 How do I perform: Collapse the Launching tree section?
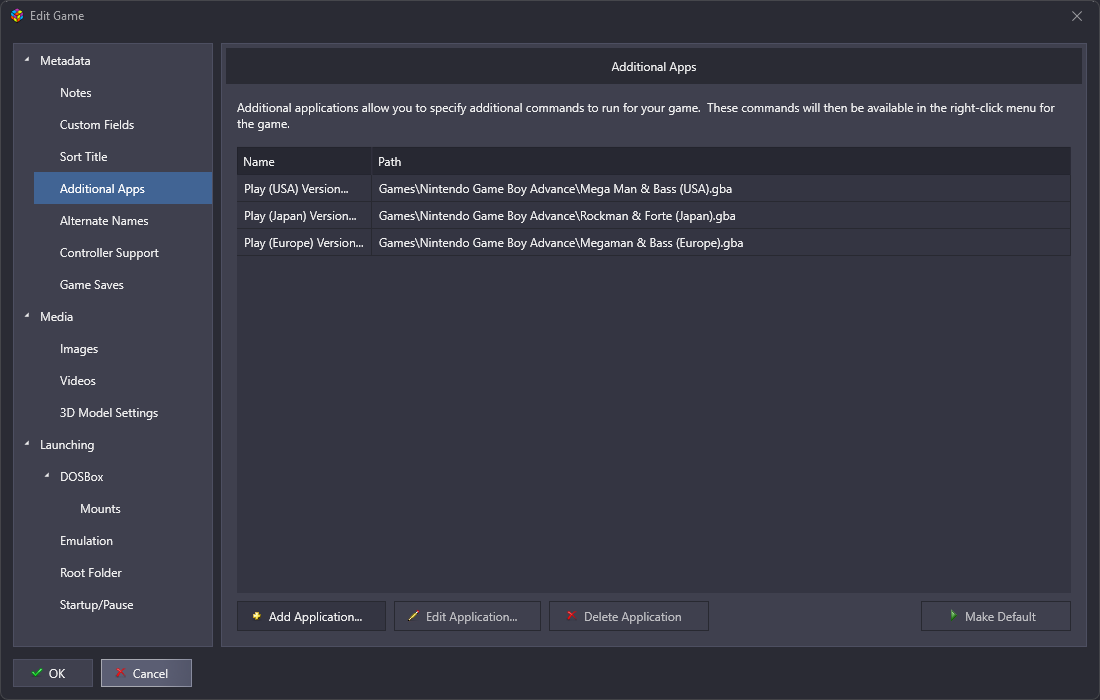coord(27,444)
